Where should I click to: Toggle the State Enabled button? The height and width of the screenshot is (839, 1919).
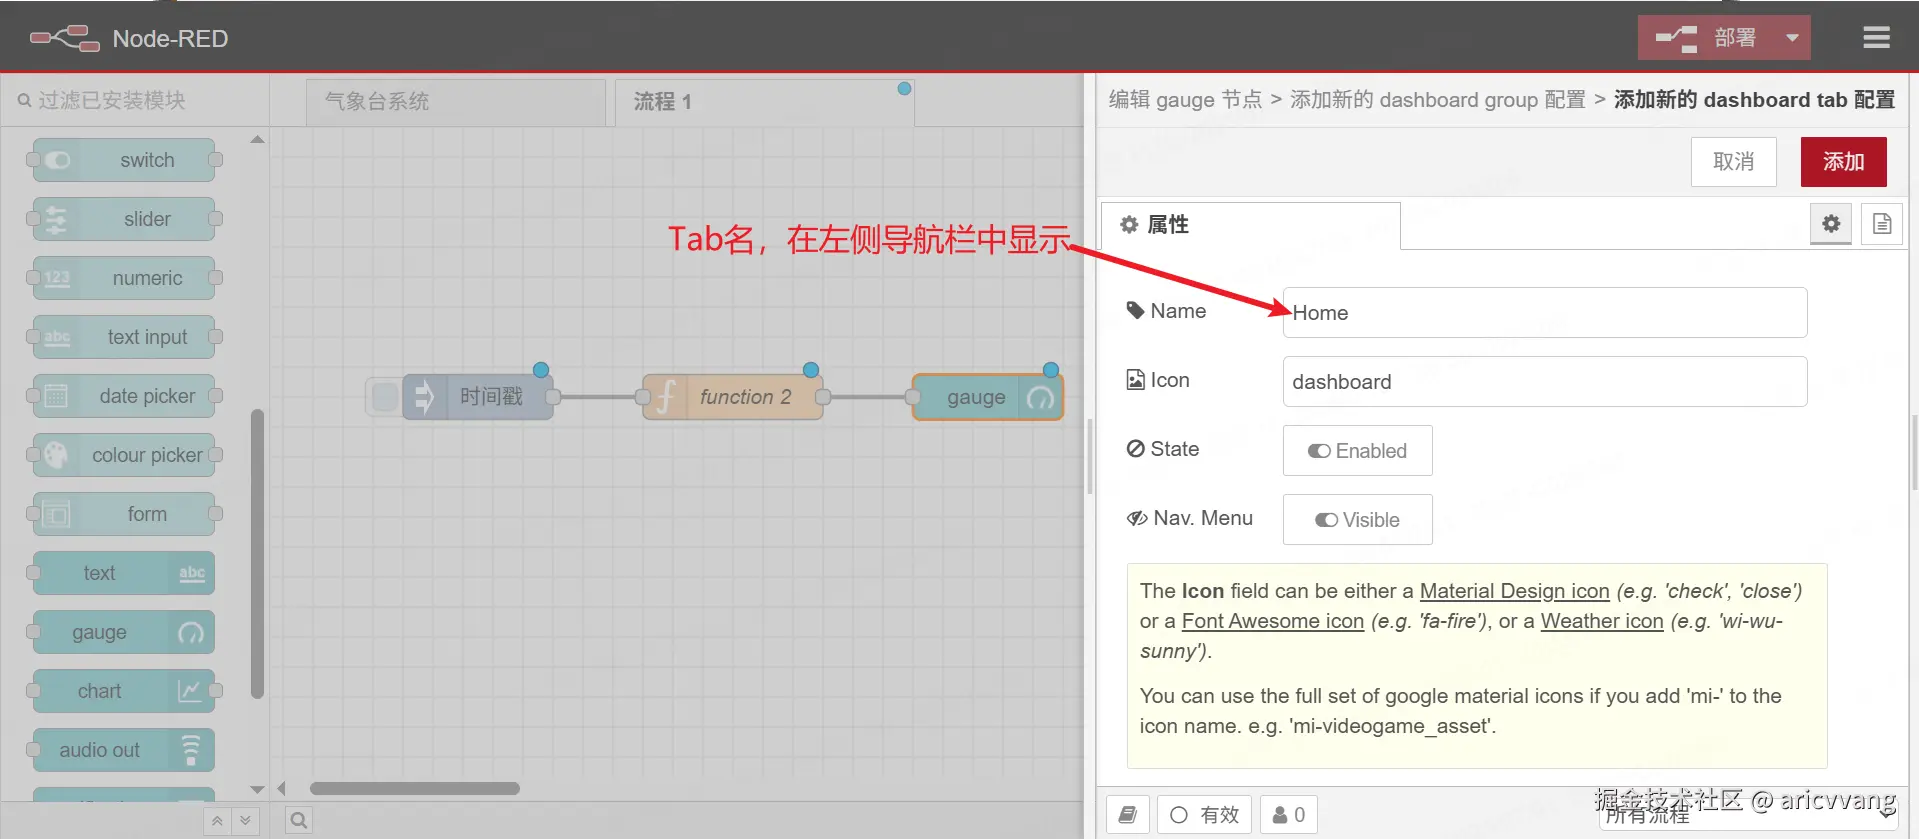pyautogui.click(x=1357, y=451)
